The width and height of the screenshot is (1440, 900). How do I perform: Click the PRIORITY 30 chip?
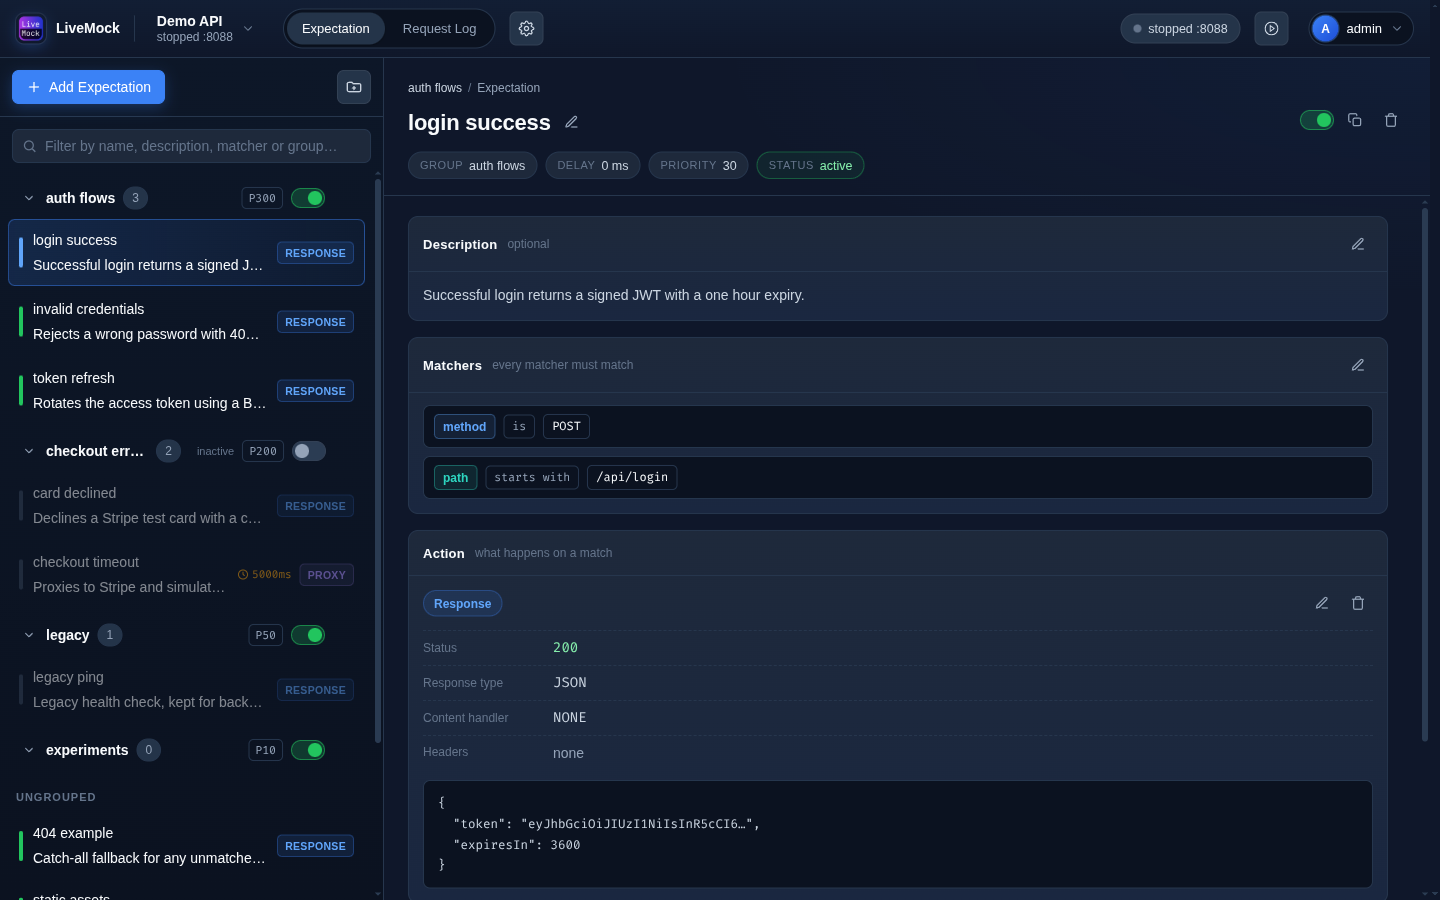pyautogui.click(x=698, y=165)
